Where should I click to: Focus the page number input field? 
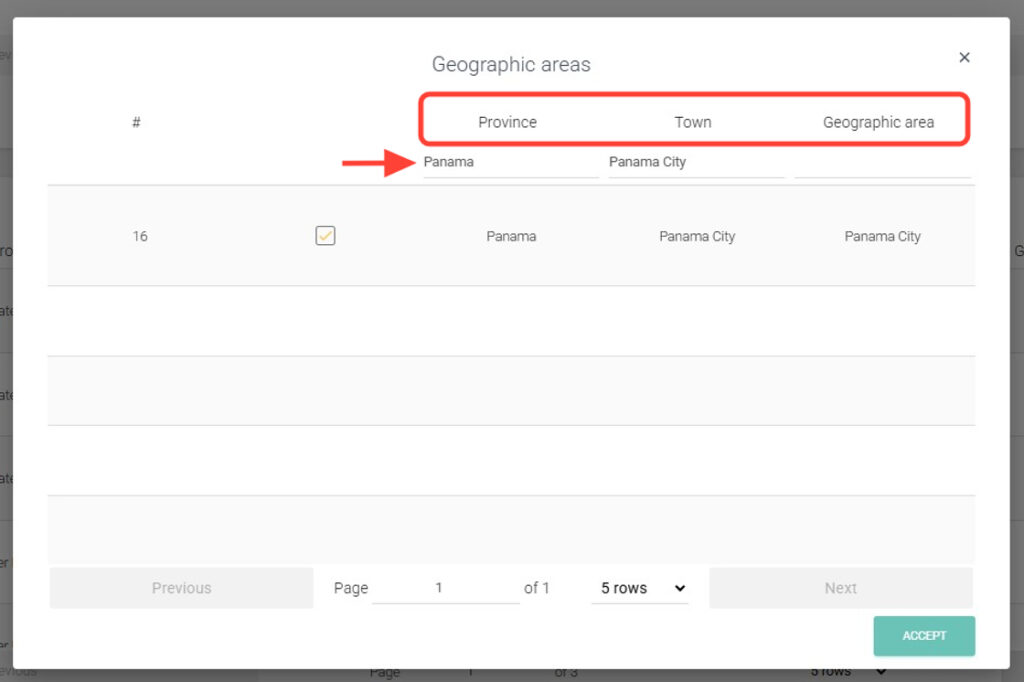(445, 588)
